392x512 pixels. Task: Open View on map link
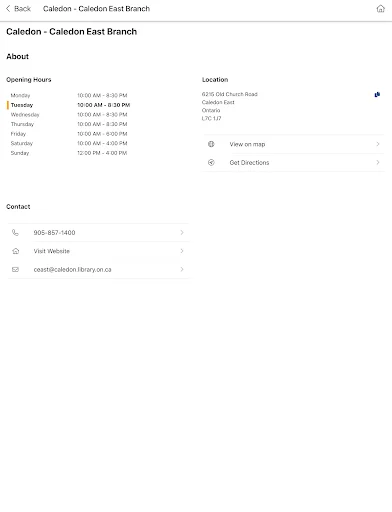247,144
